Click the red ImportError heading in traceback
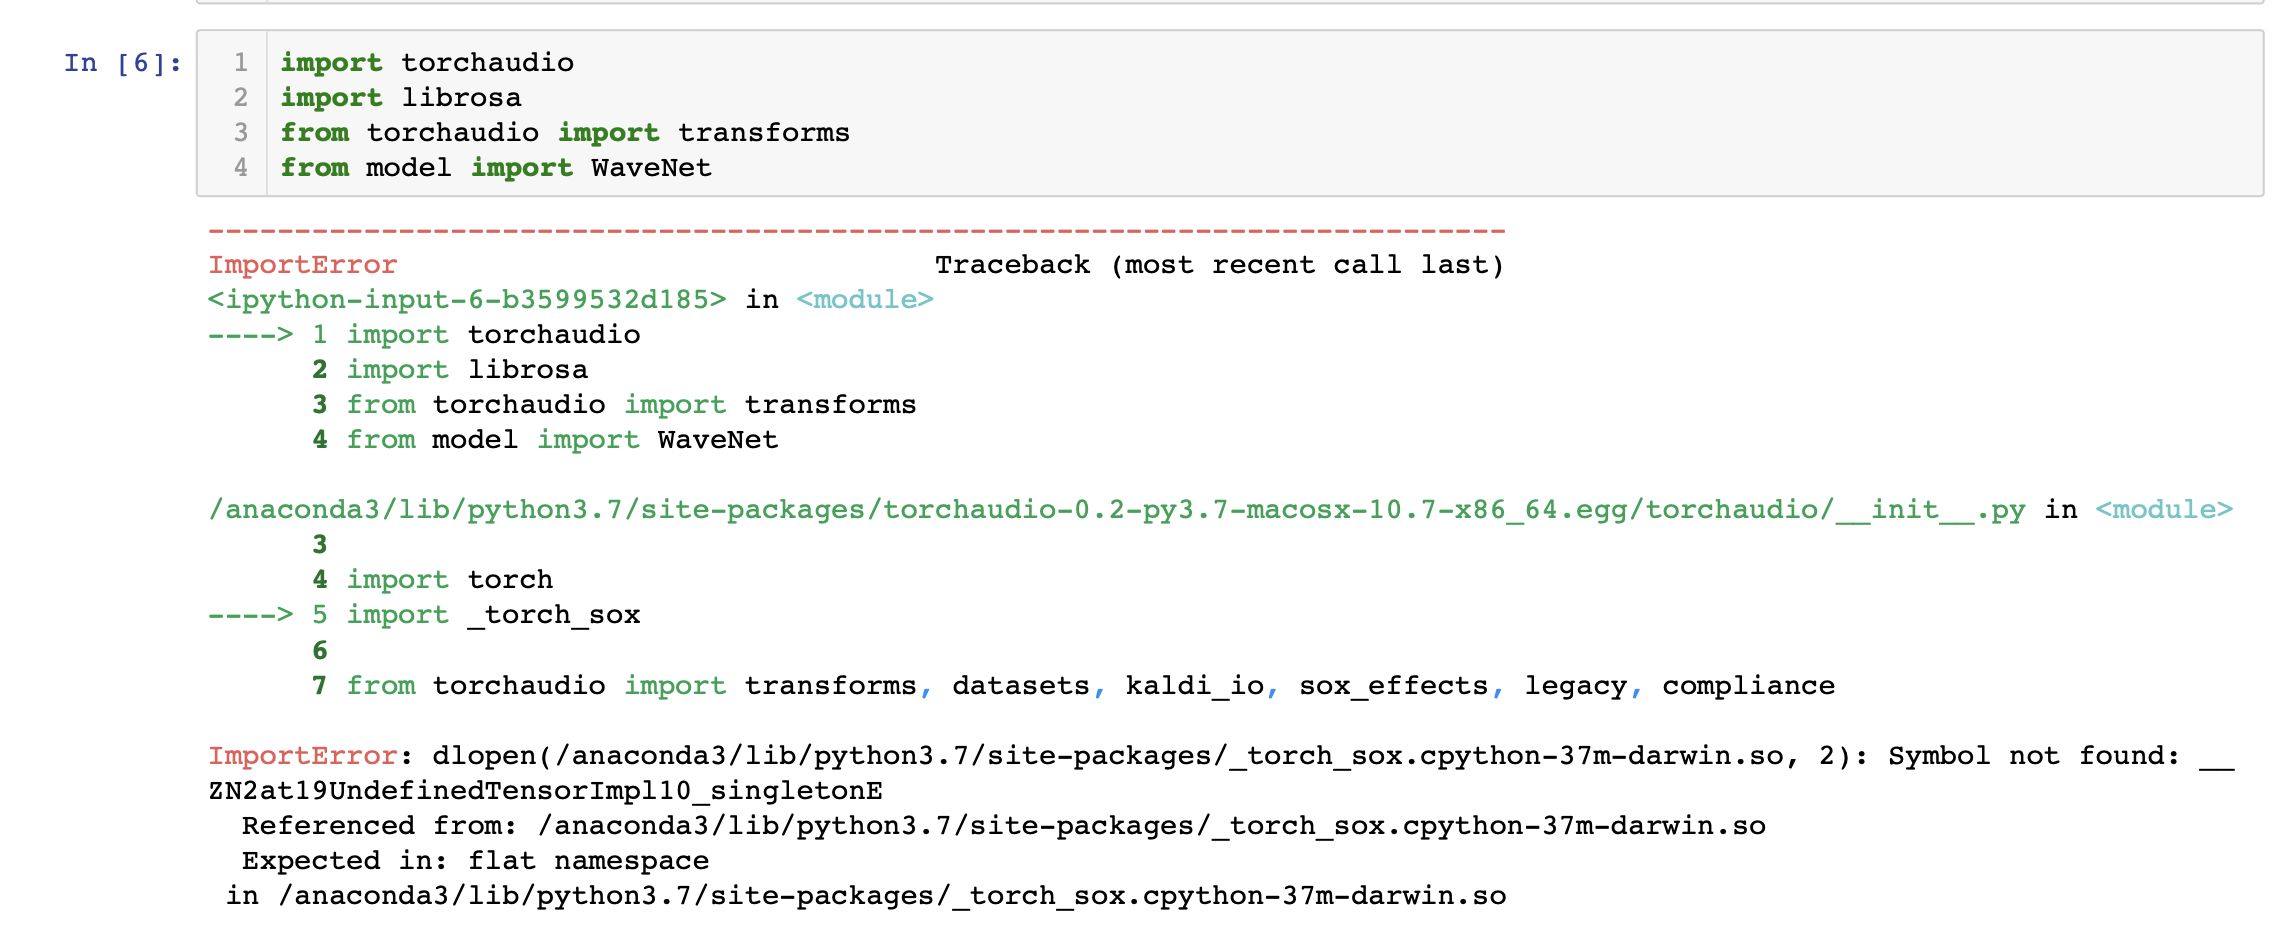This screenshot has height=946, width=2296. point(303,265)
